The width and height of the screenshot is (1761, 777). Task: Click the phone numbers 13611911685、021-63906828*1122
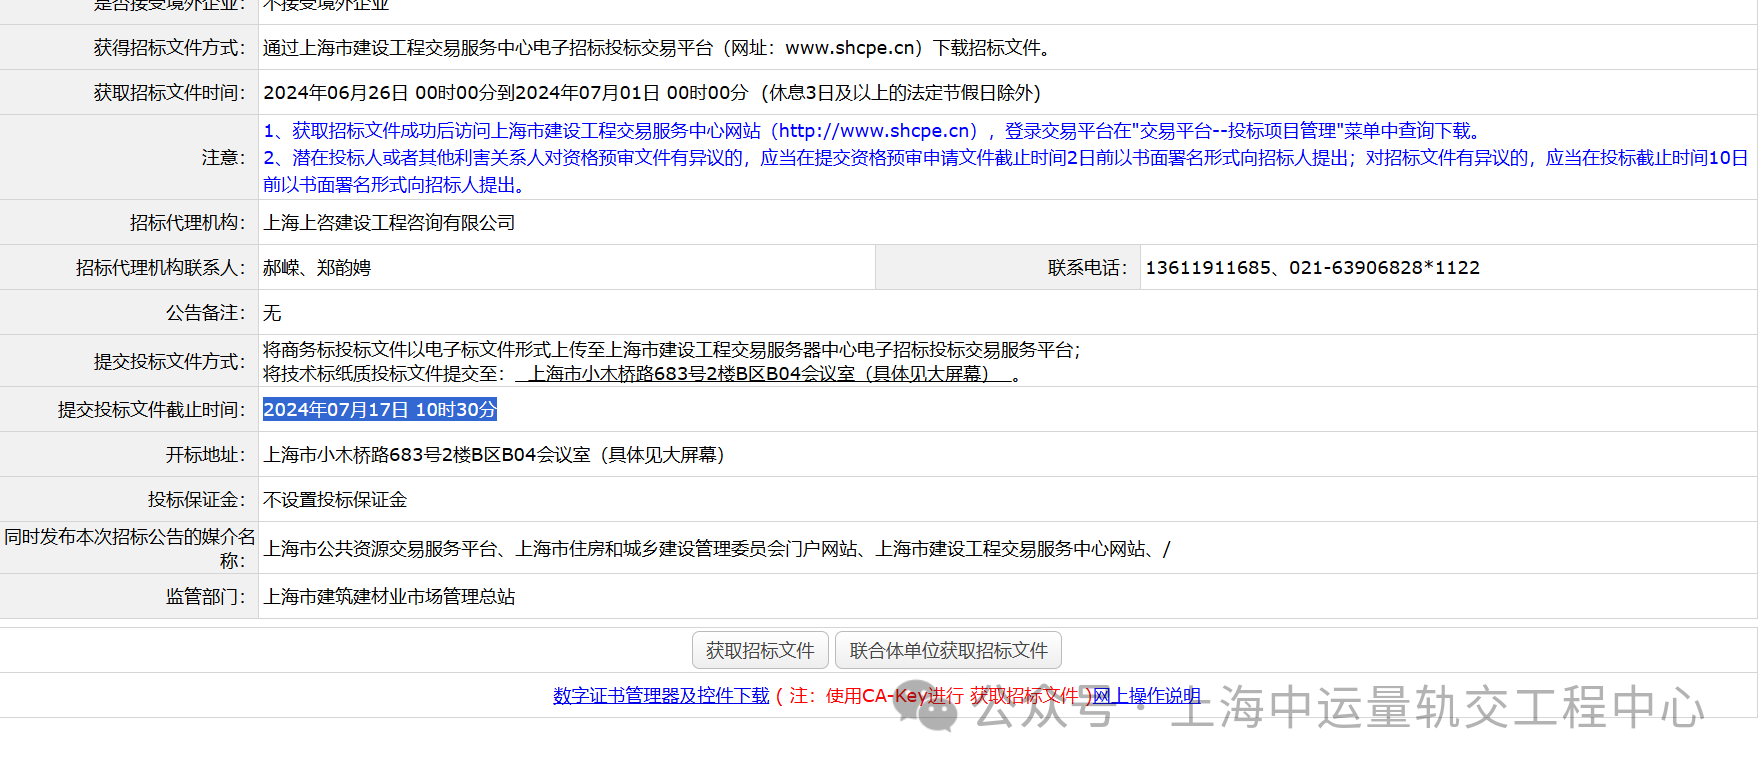click(x=1312, y=267)
